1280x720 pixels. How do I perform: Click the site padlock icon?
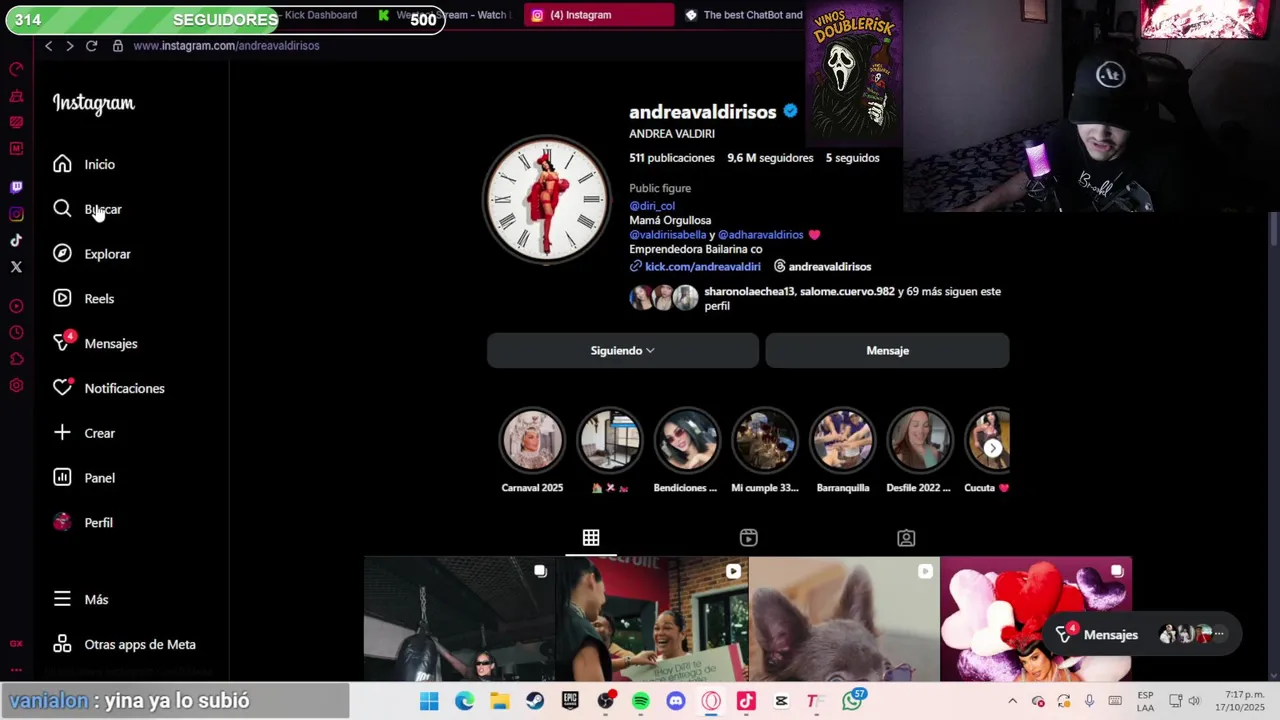[x=118, y=46]
